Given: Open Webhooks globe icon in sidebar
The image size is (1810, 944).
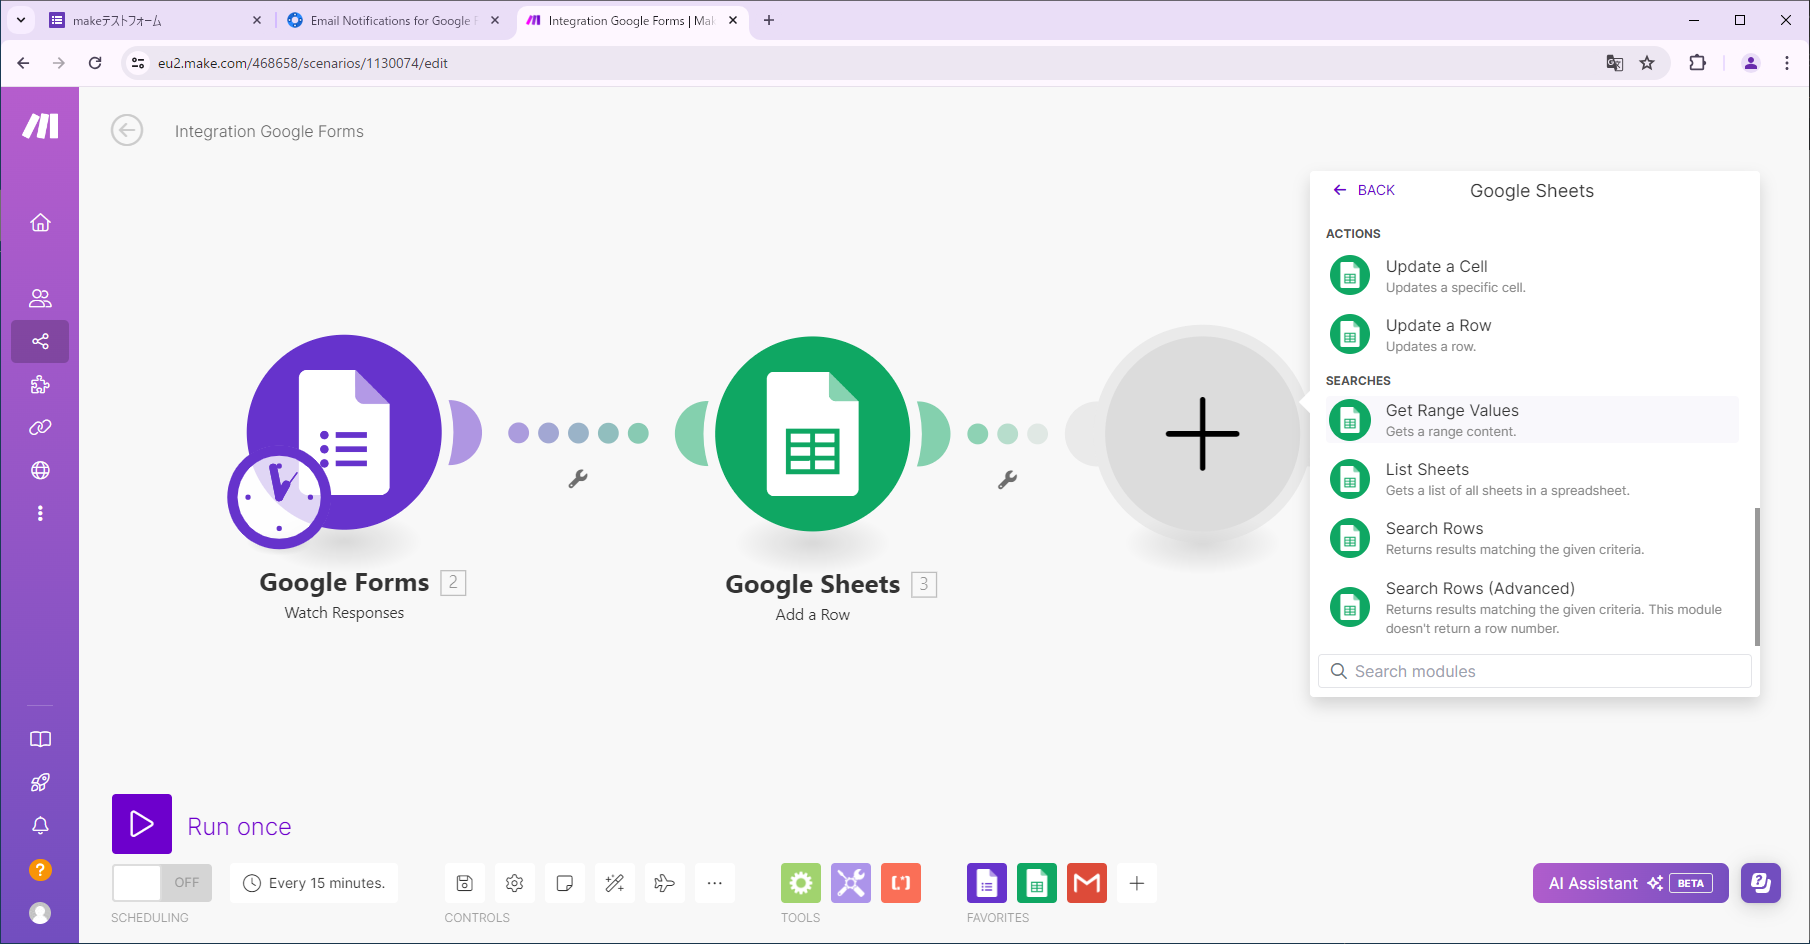Looking at the screenshot, I should tap(40, 470).
